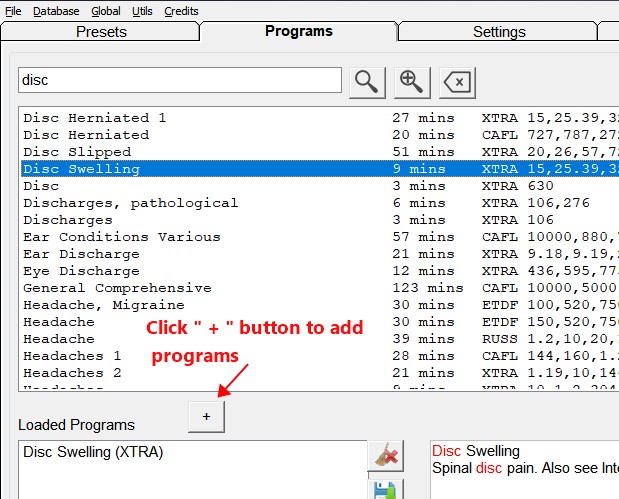Viewport: 619px width, 499px height.
Task: Click the magnifying glass search icon
Action: 367,82
